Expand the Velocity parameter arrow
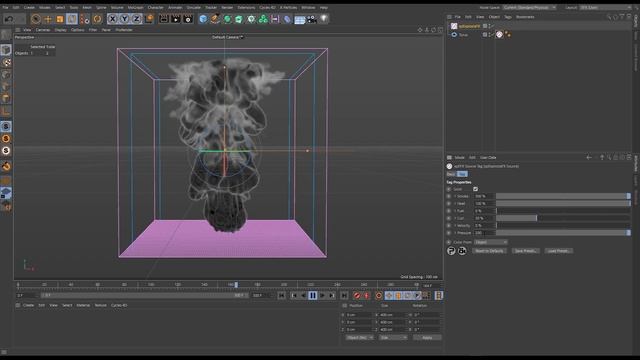The width and height of the screenshot is (640, 360). [x=455, y=226]
